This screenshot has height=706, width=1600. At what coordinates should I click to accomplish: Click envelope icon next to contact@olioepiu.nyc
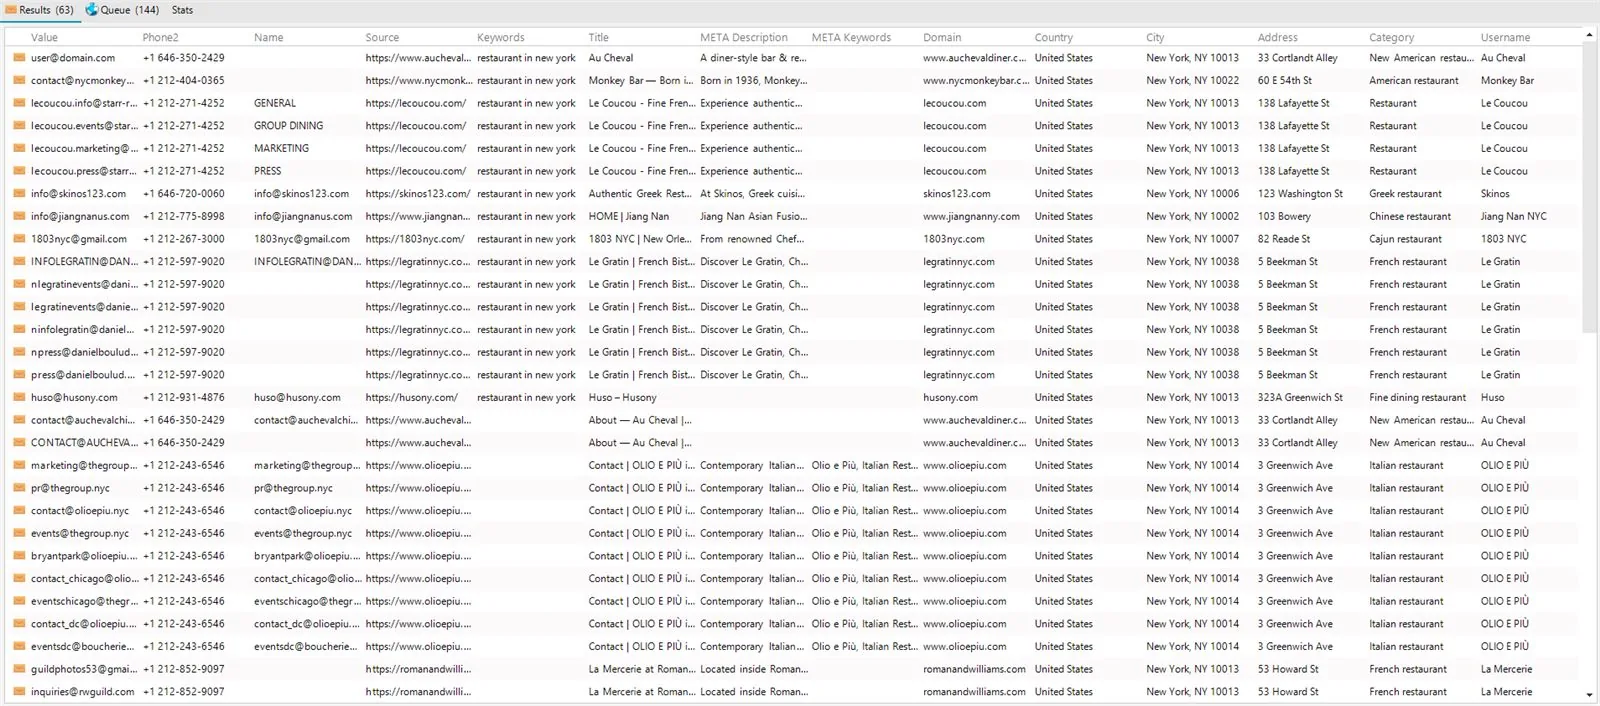tap(19, 510)
